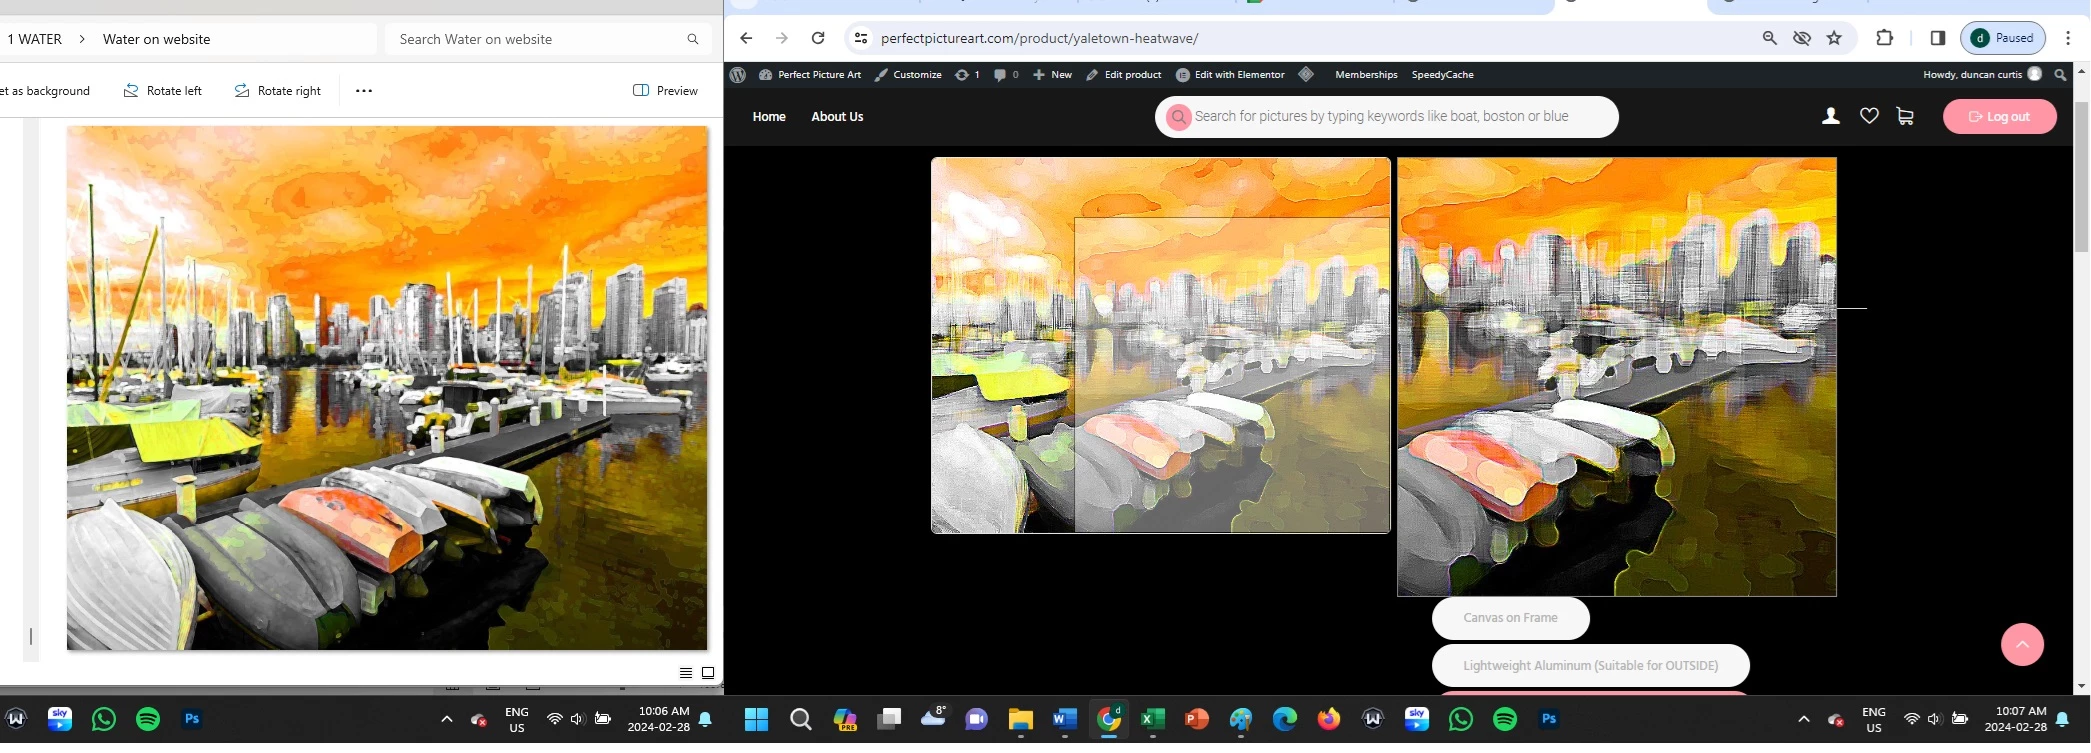
Task: Open About Us page link
Action: [x=837, y=117]
